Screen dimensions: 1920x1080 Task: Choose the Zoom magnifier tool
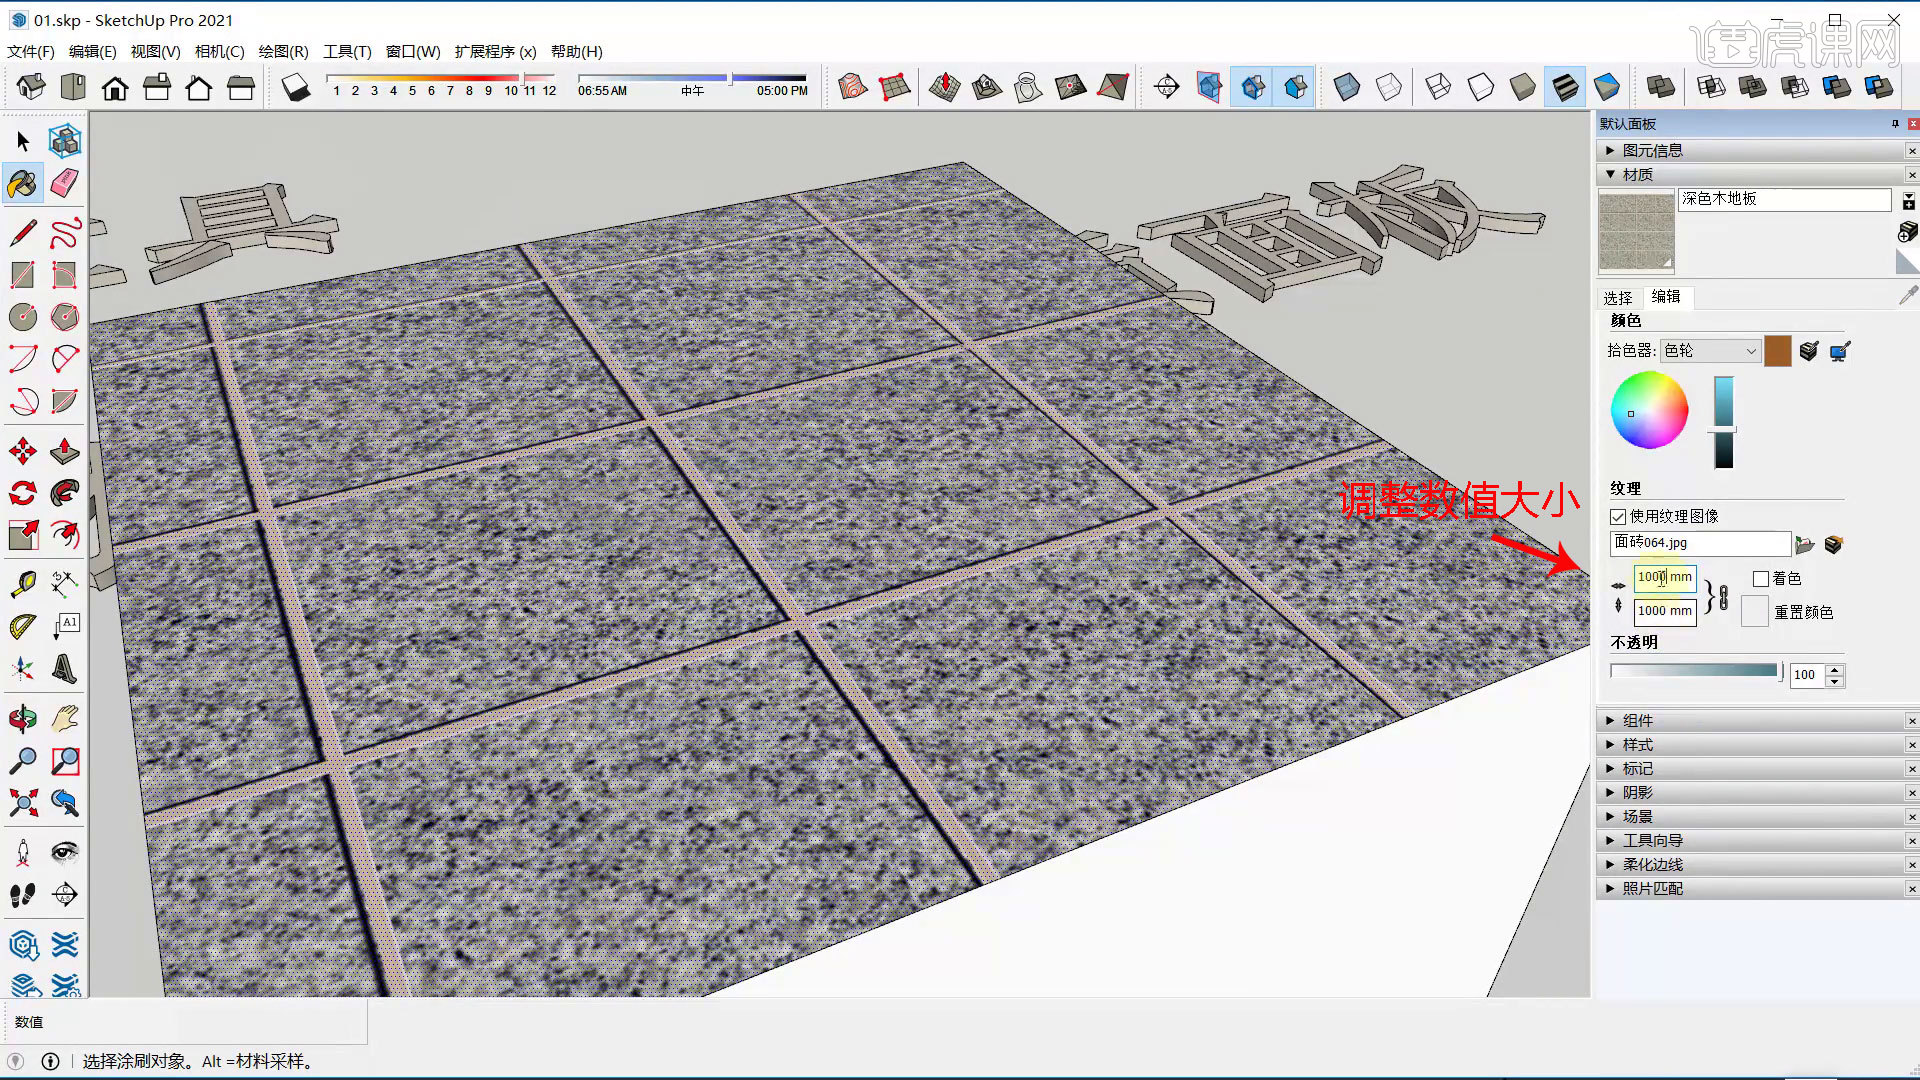click(23, 761)
